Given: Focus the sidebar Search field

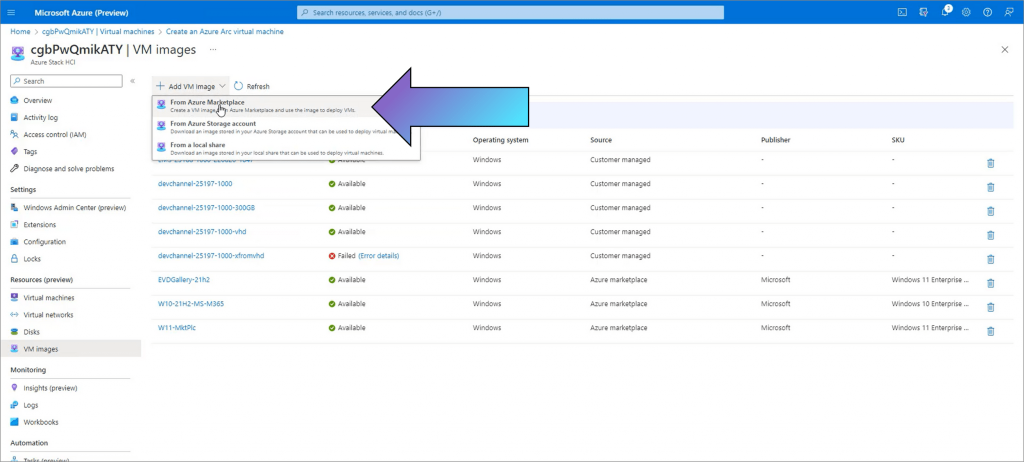Looking at the screenshot, I should click(x=66, y=81).
